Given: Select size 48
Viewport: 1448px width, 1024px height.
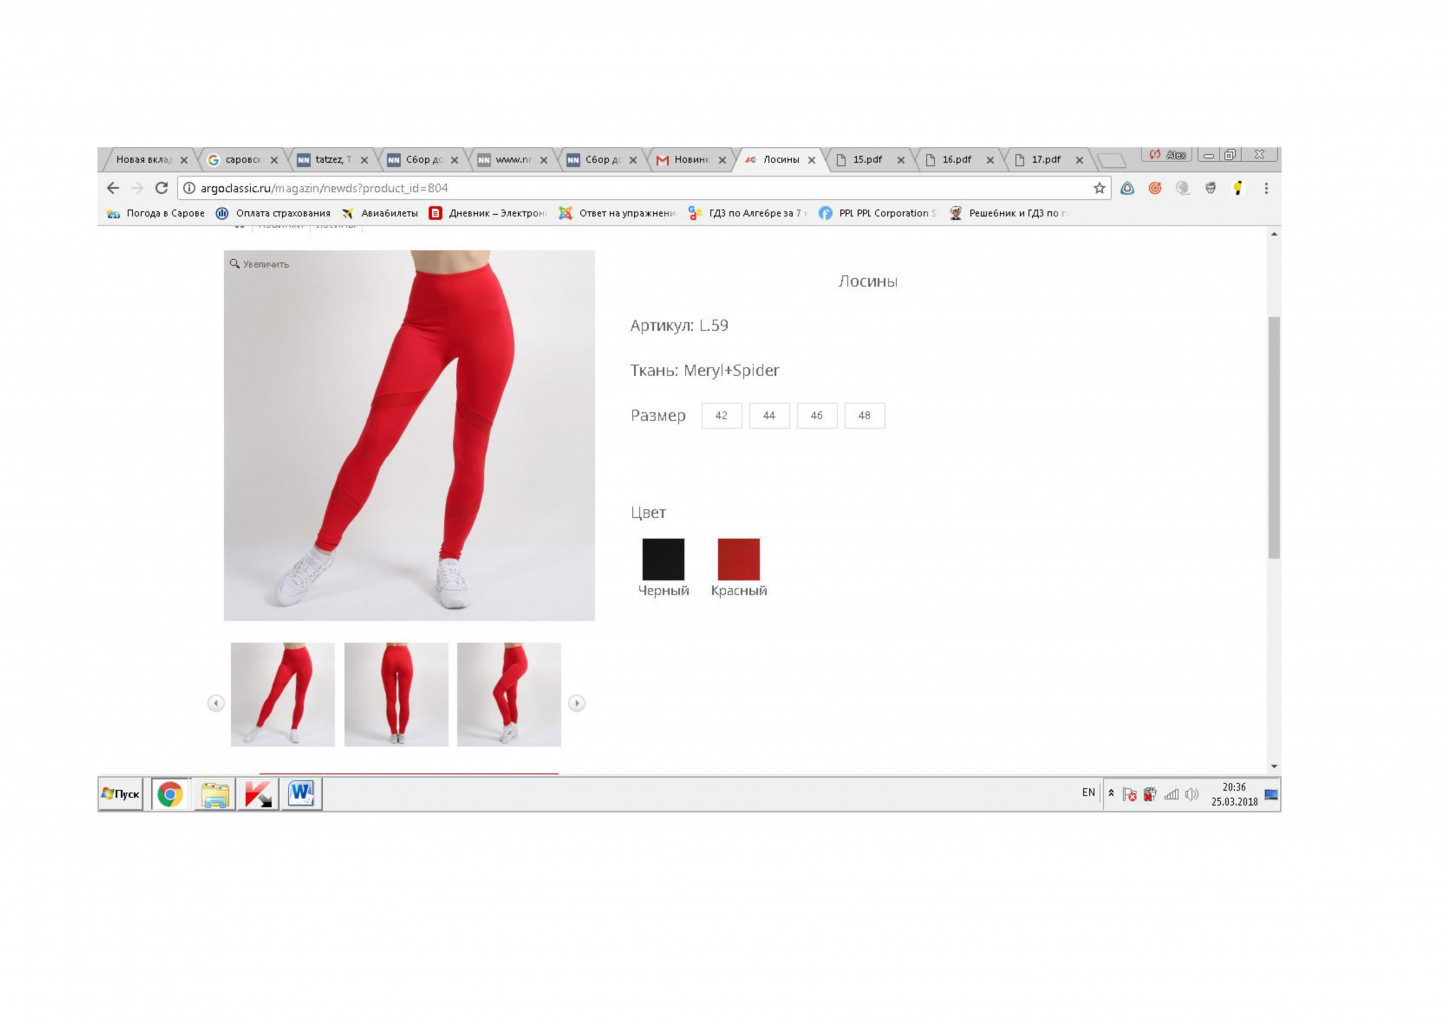Looking at the screenshot, I should point(864,415).
